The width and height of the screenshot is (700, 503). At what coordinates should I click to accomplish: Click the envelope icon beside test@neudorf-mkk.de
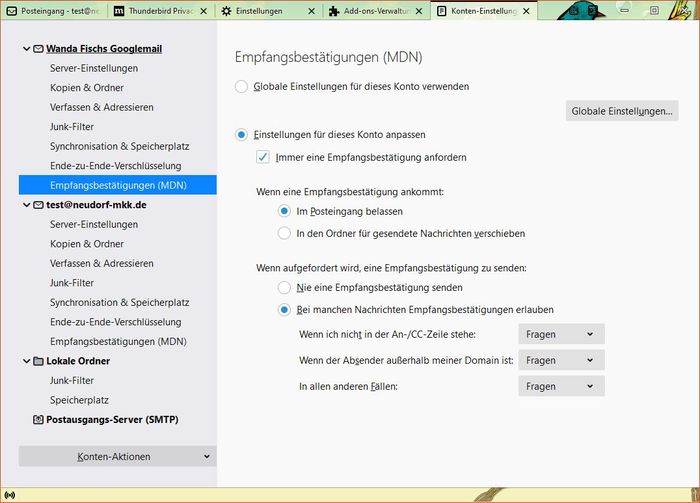pos(38,205)
